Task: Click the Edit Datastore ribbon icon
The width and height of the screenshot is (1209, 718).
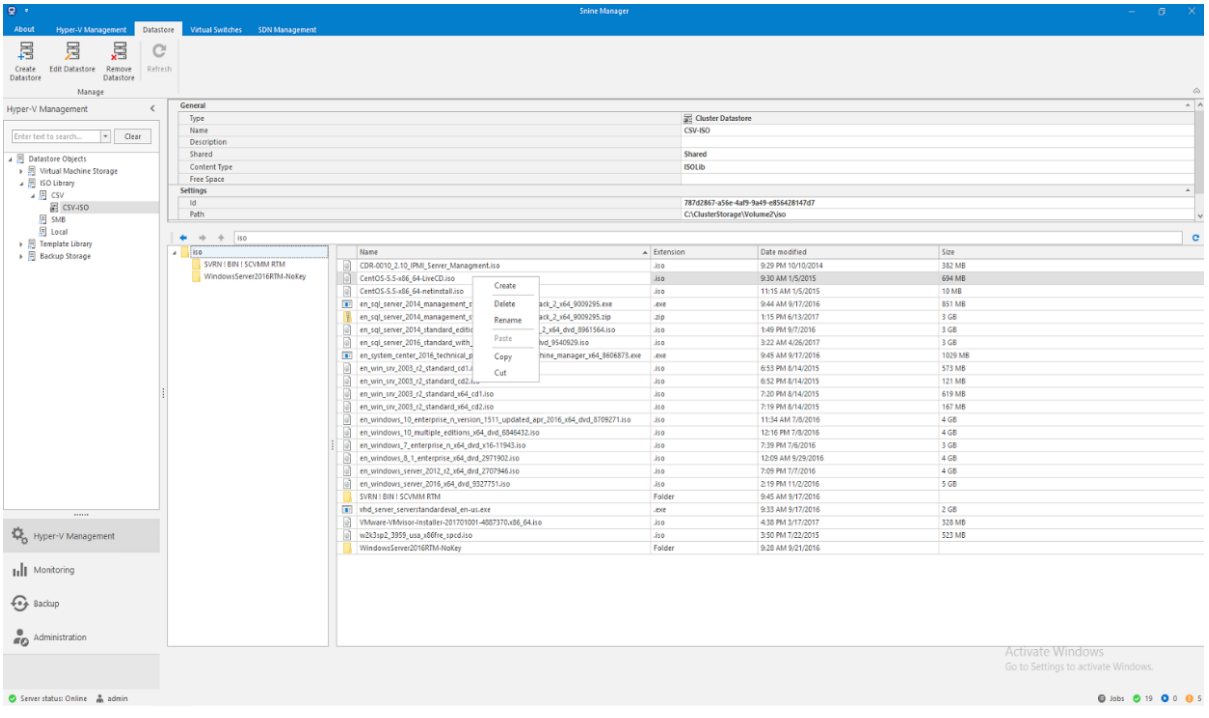Action: 72,52
